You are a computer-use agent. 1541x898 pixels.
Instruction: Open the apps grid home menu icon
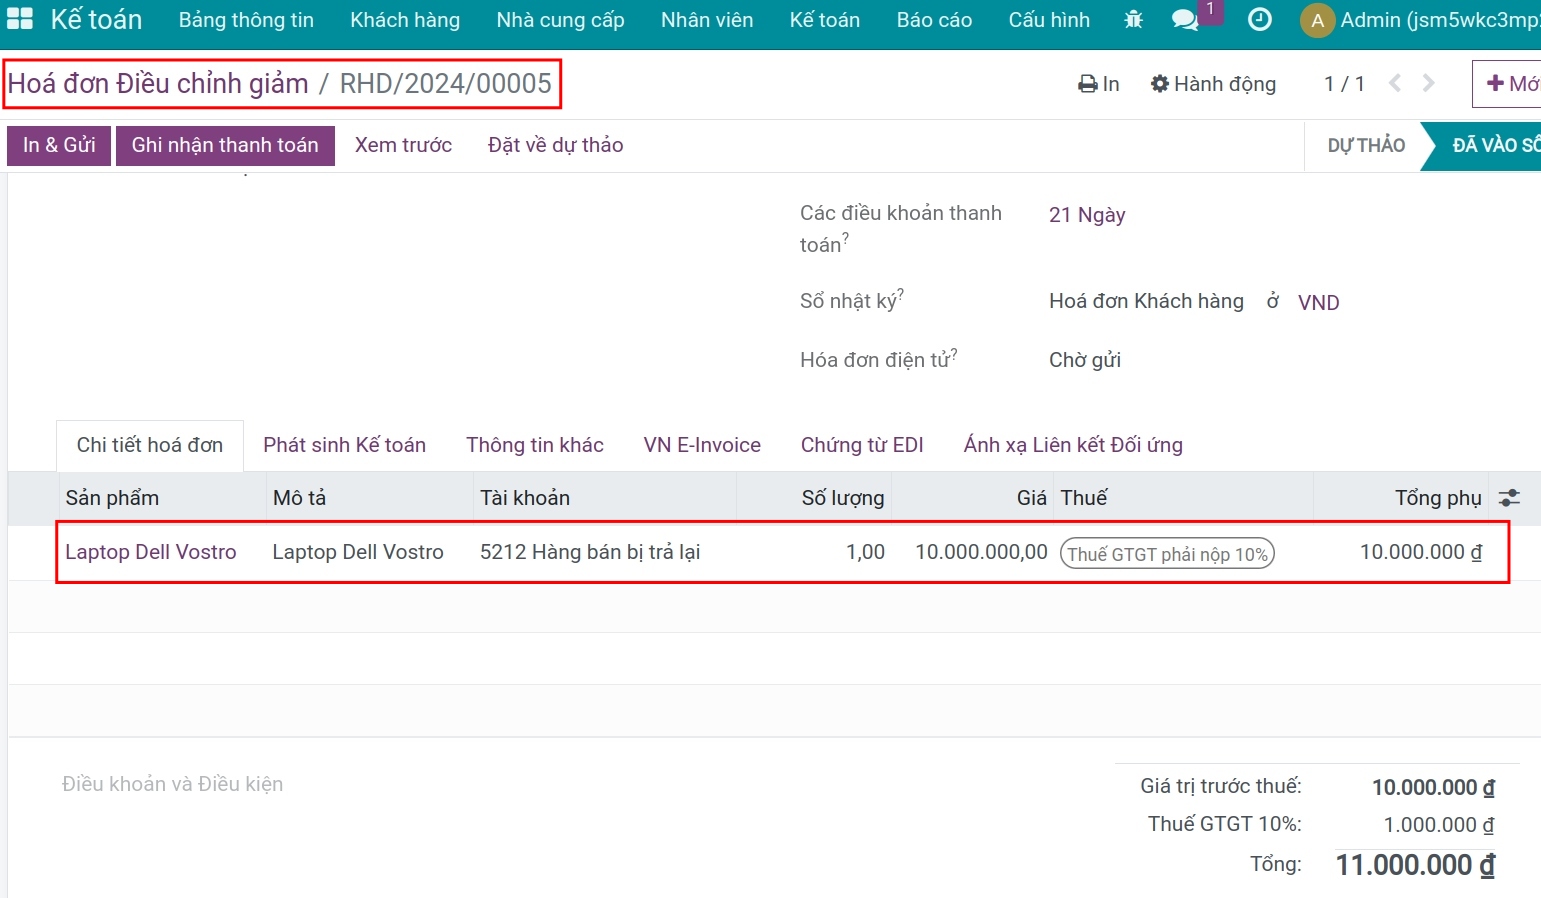point(20,19)
